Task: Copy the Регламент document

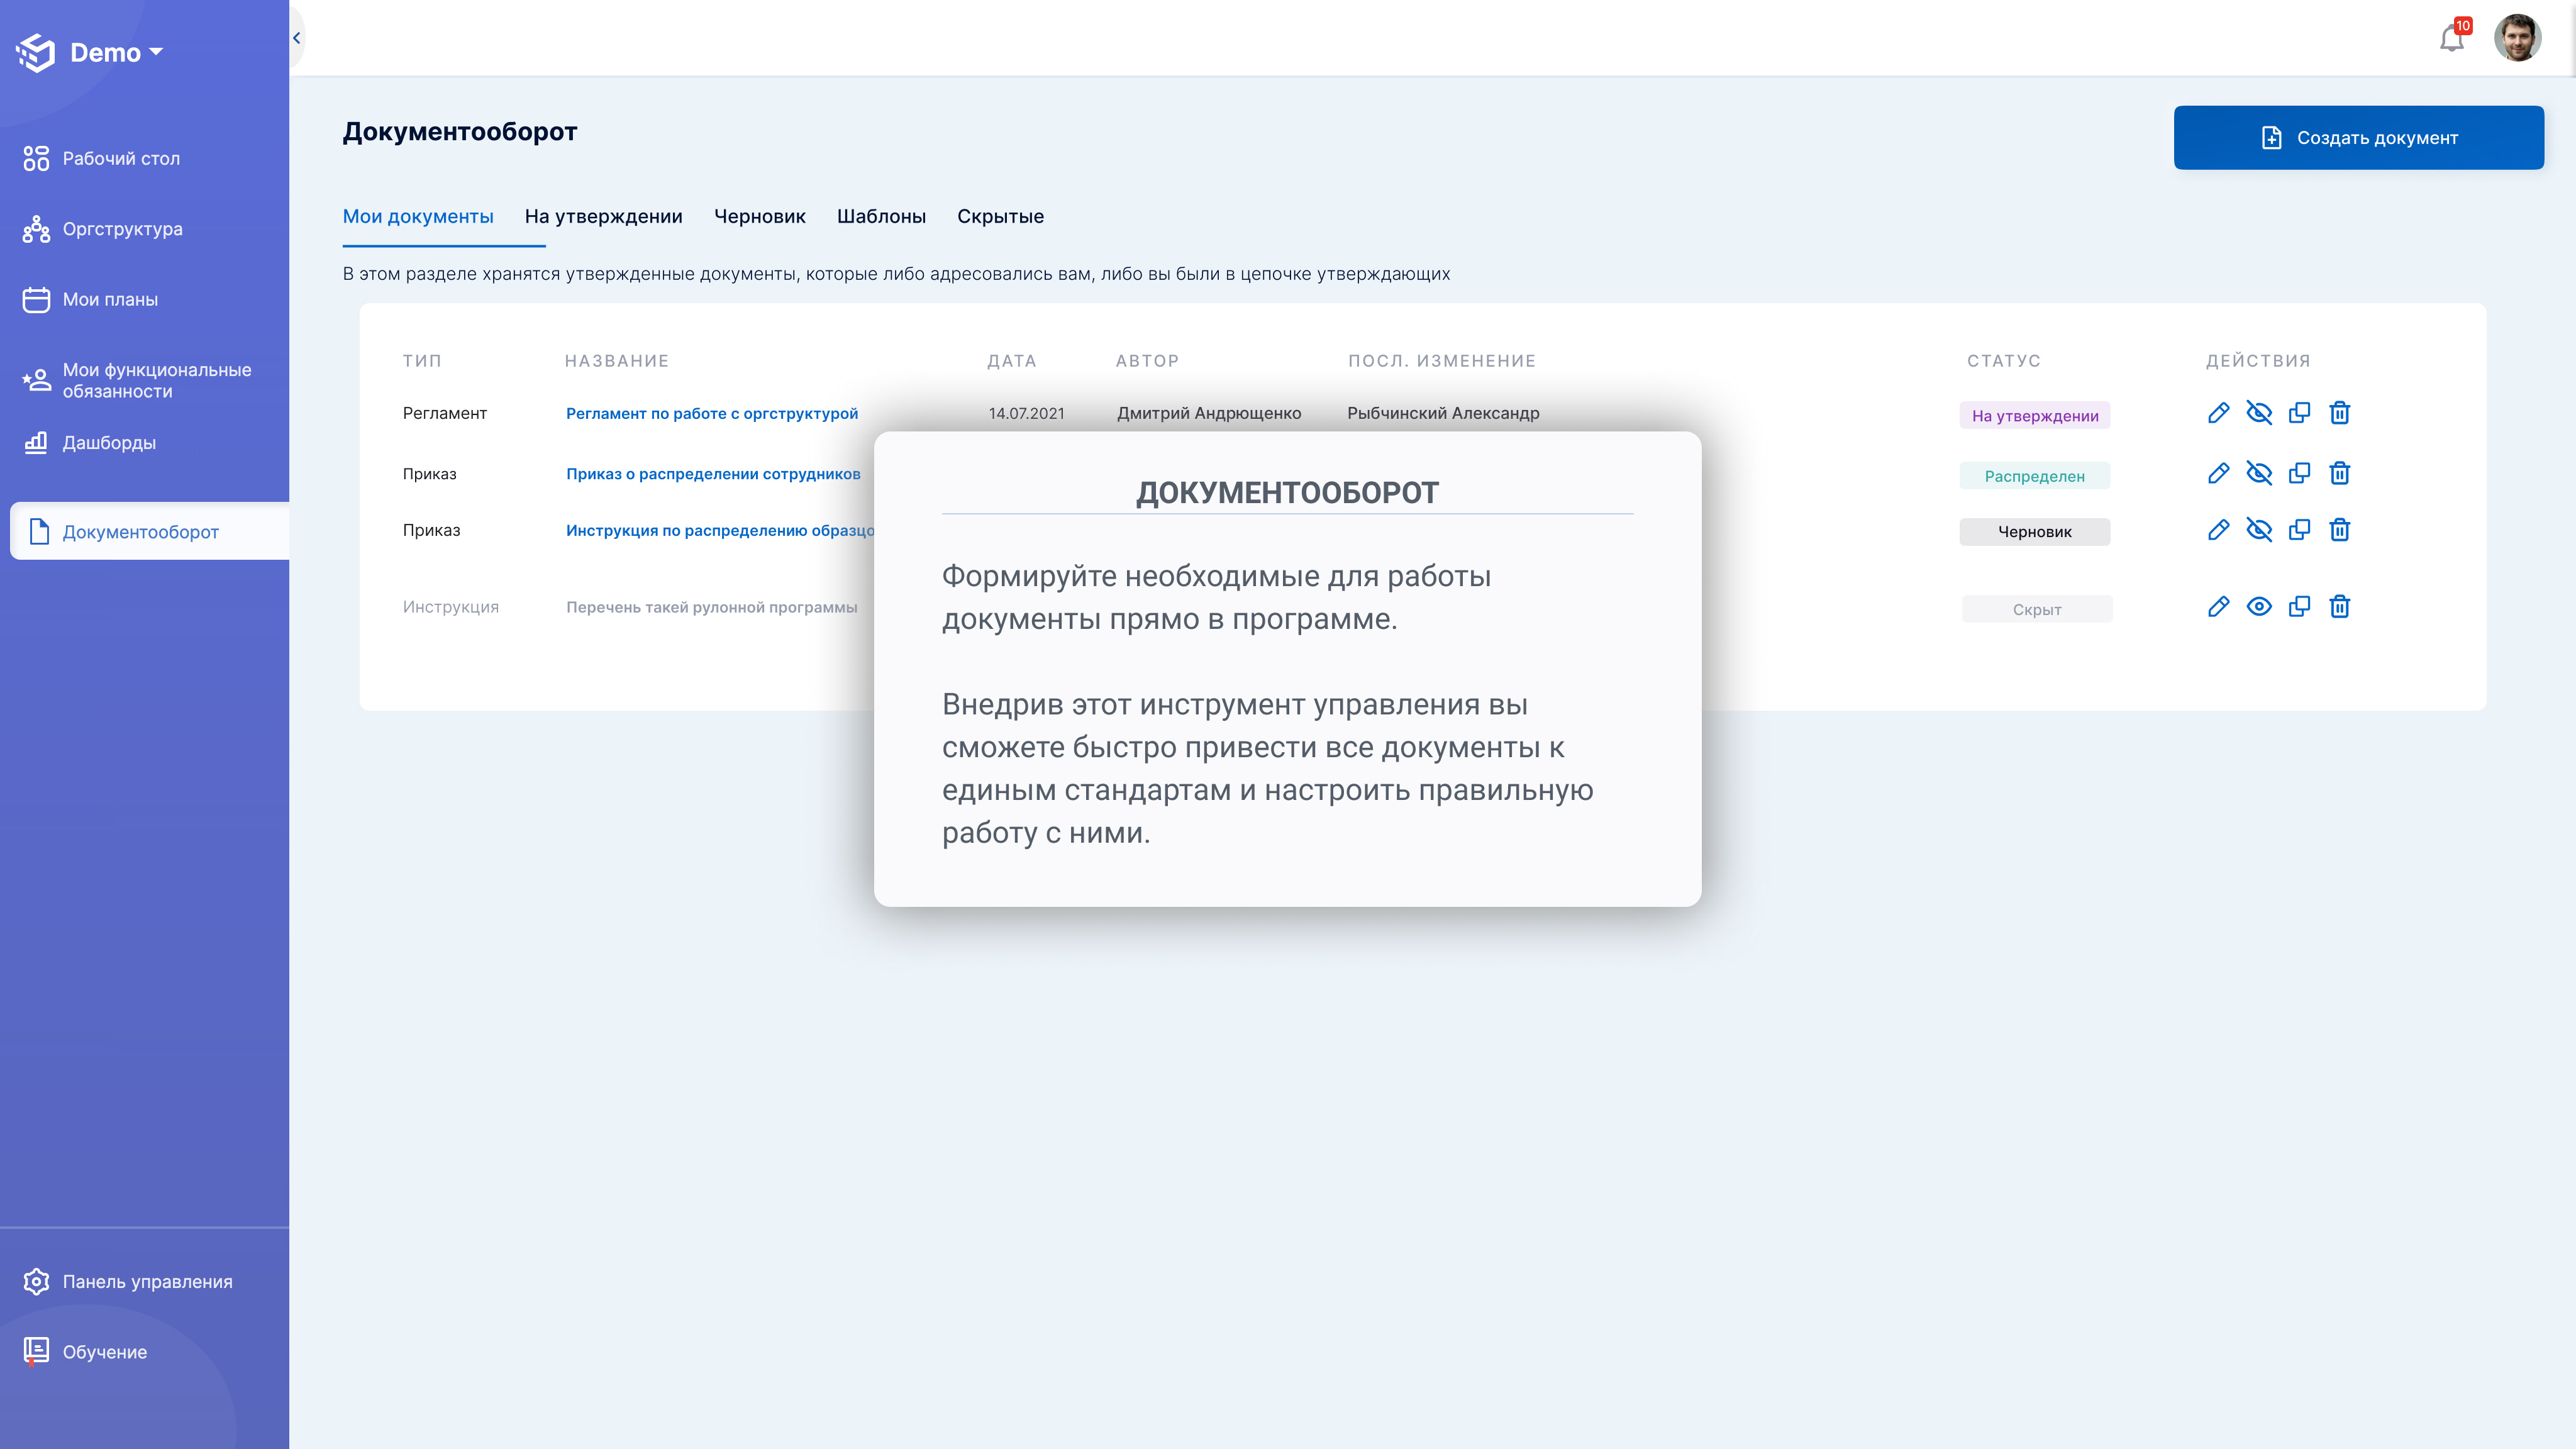Action: pos(2299,413)
